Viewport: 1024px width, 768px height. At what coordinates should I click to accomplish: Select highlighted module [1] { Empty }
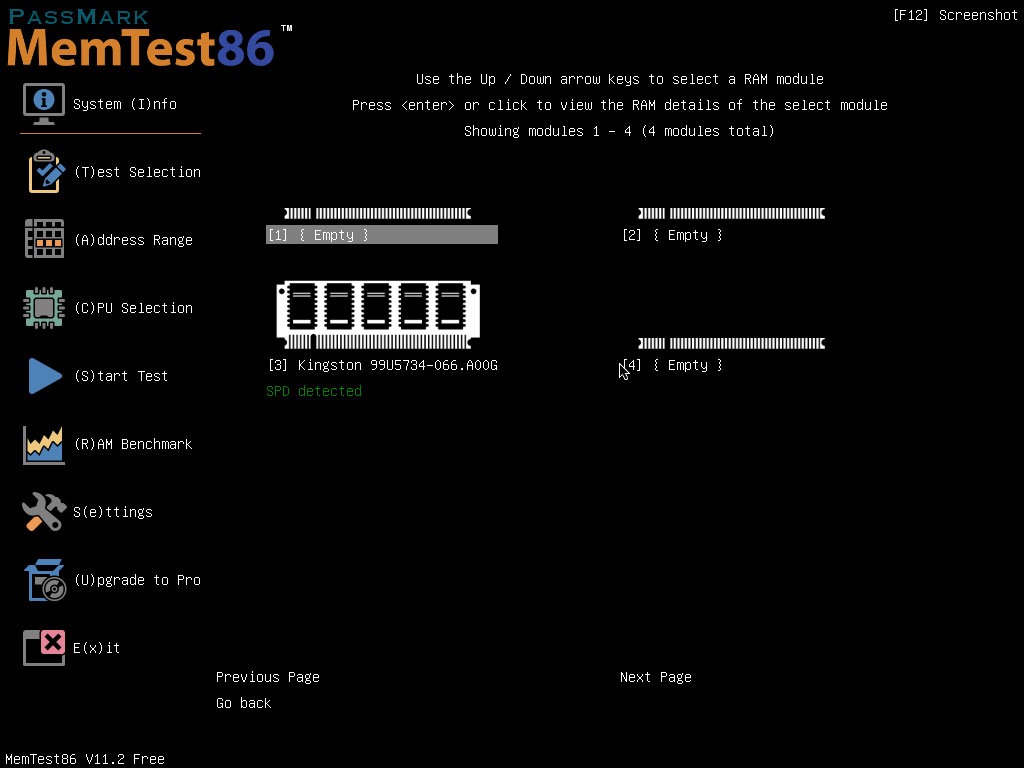point(382,234)
